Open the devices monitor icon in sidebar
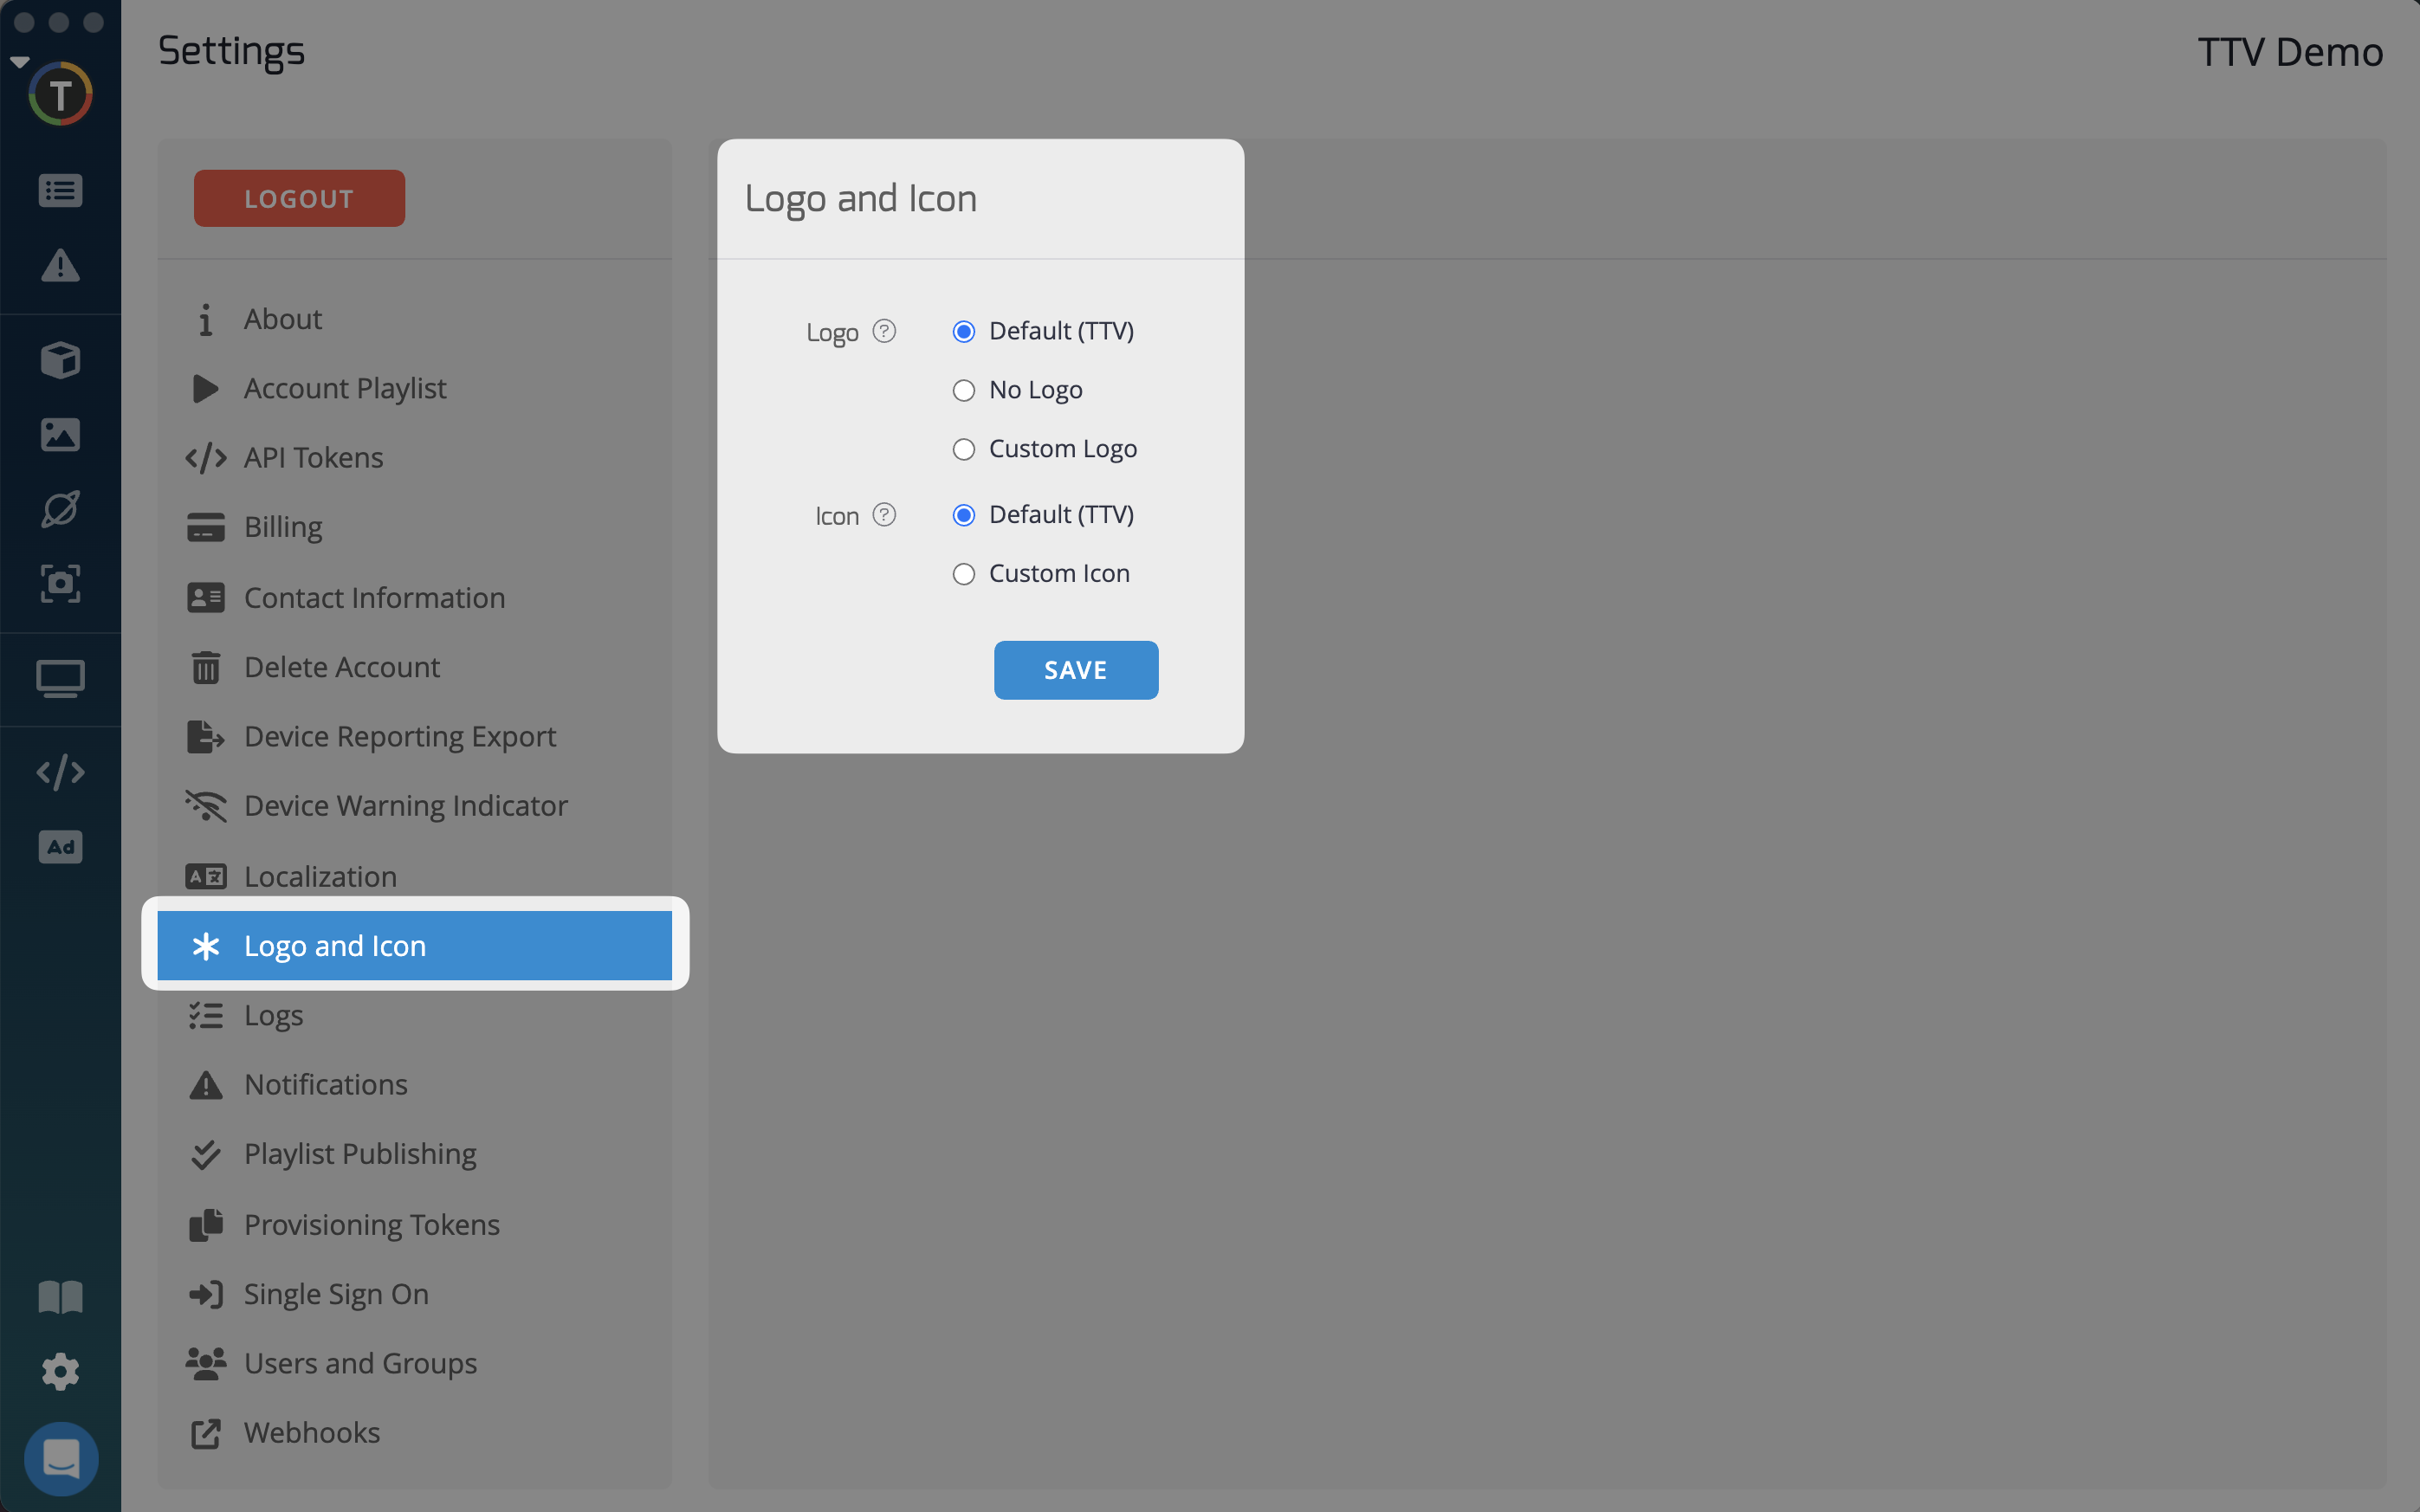 pyautogui.click(x=60, y=679)
